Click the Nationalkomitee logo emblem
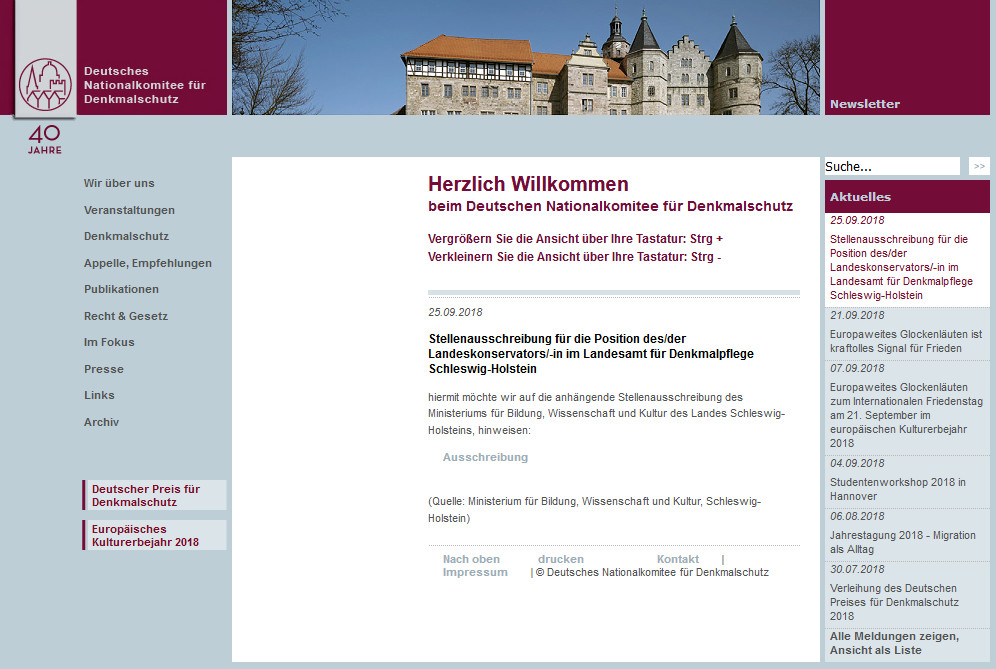 [45, 84]
